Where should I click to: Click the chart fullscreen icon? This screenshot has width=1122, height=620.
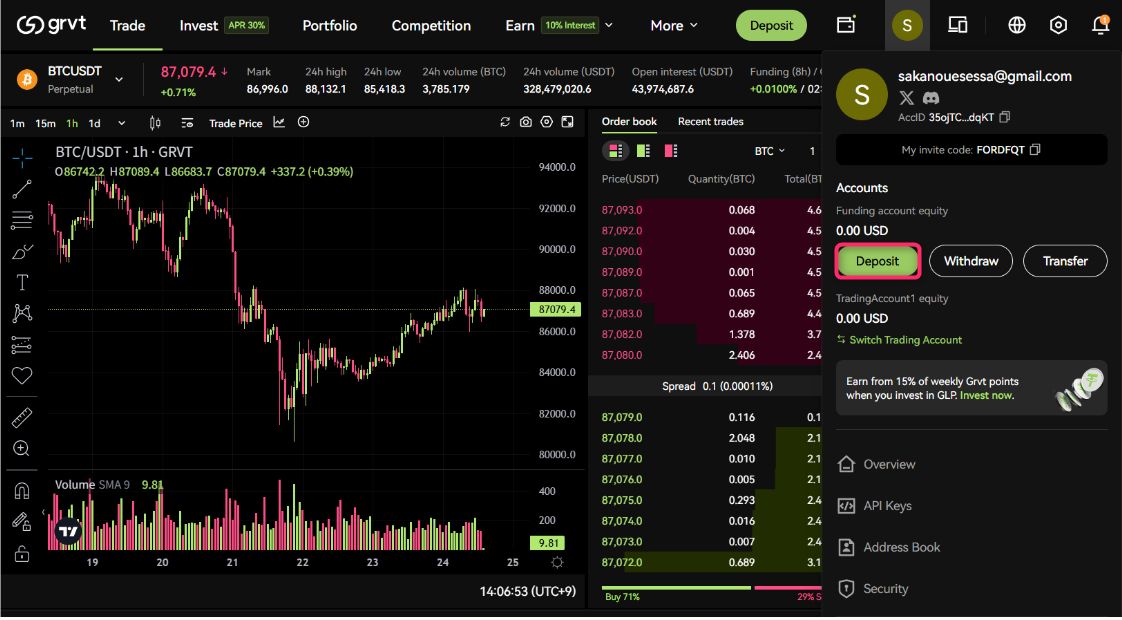pos(568,122)
